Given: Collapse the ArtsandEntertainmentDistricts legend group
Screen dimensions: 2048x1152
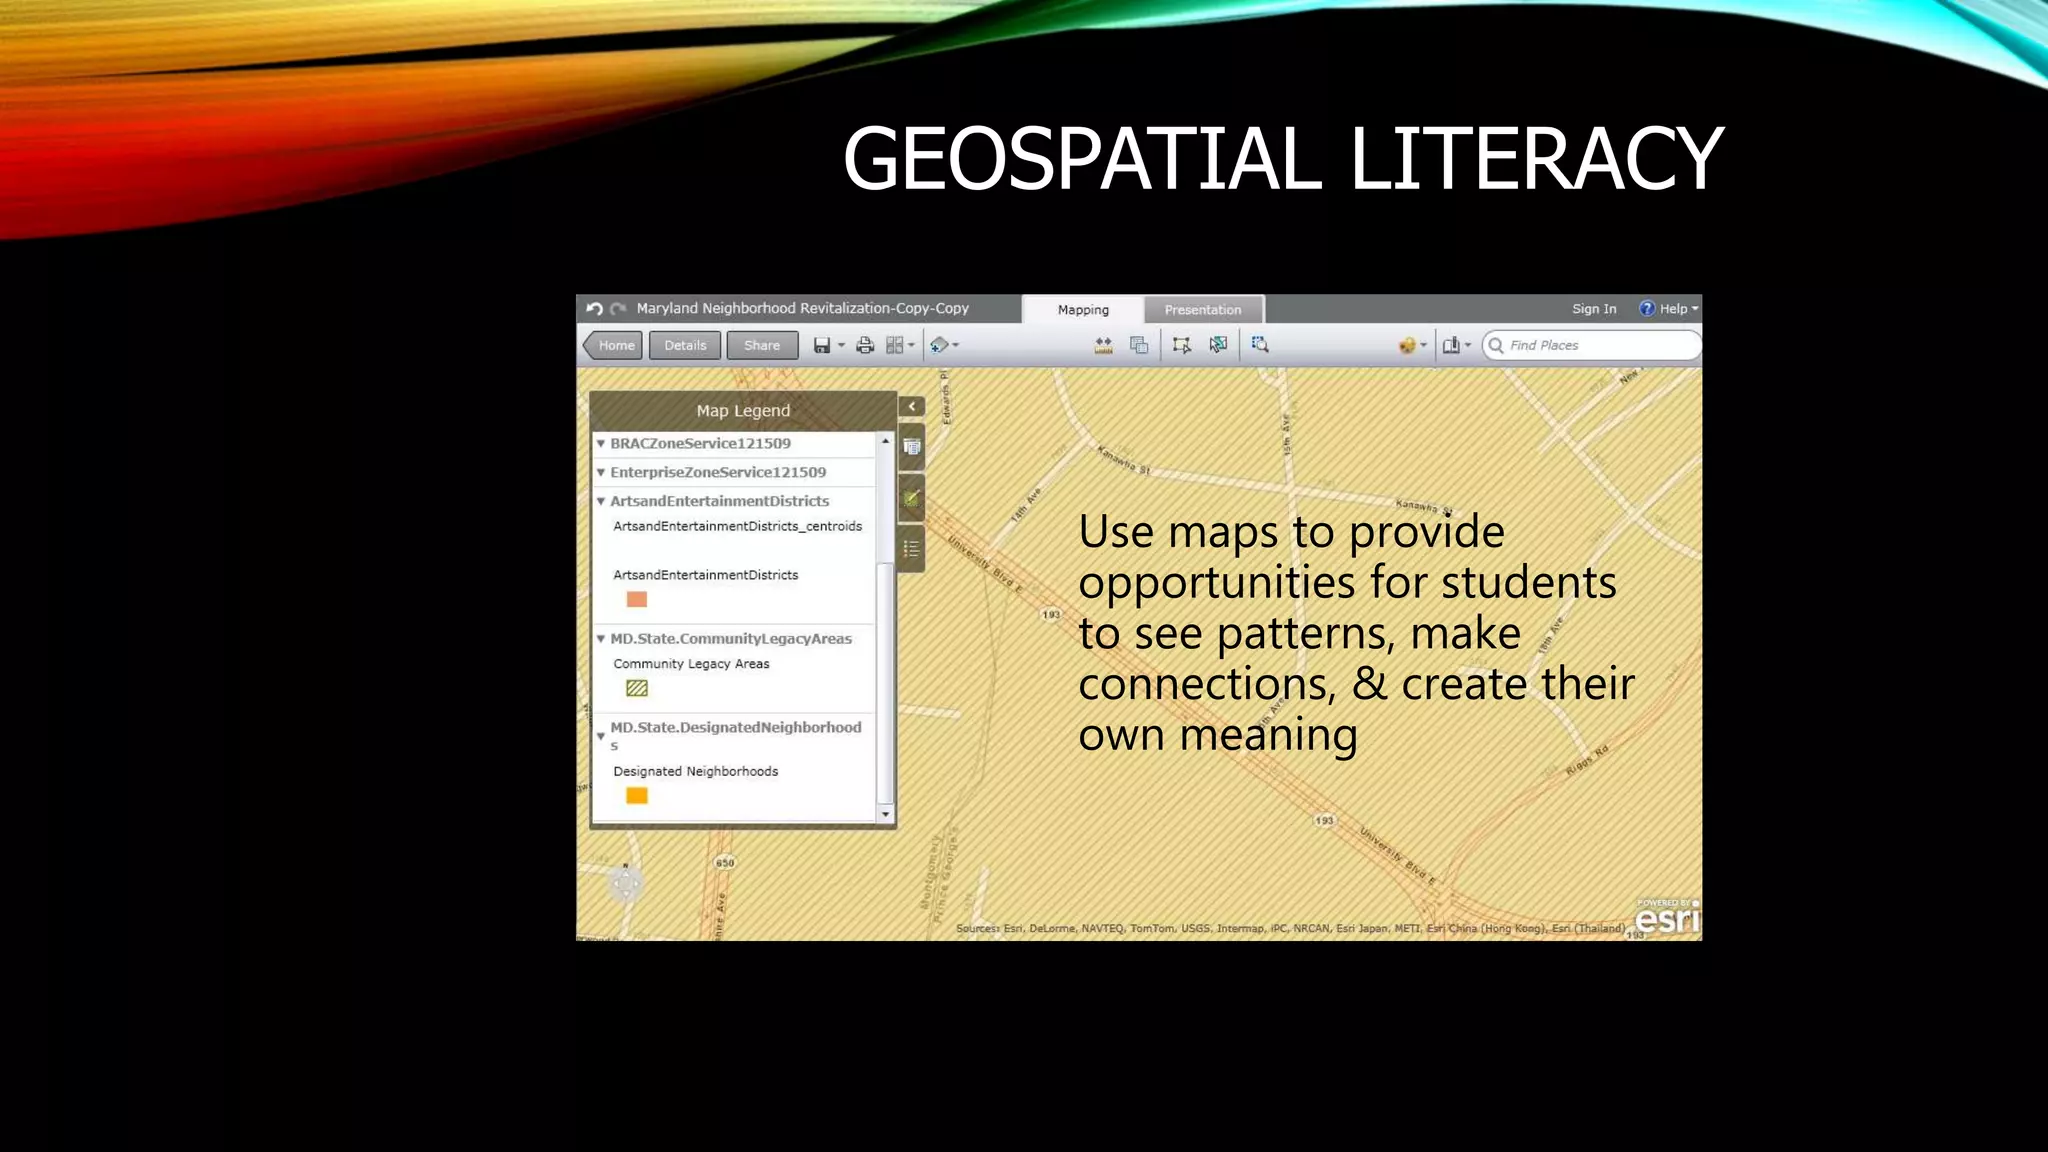Looking at the screenshot, I should point(601,501).
